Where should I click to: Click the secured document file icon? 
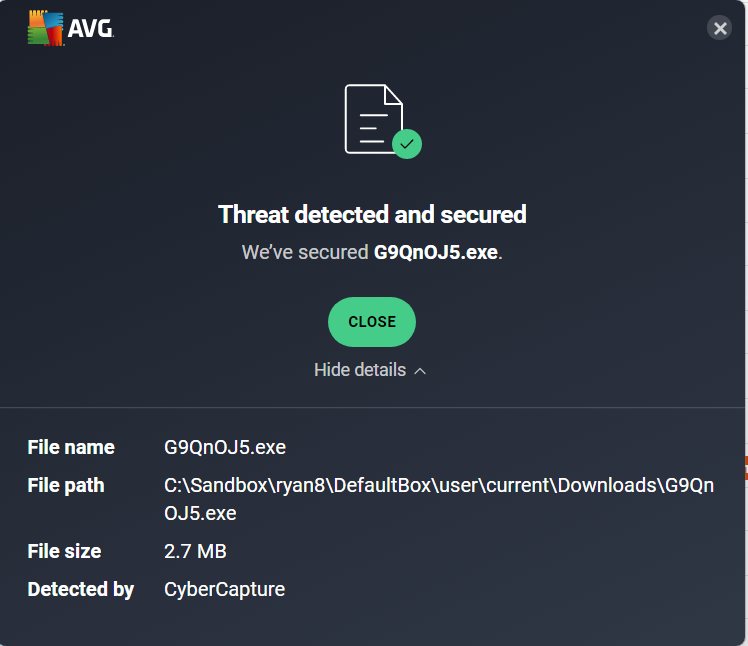point(374,119)
